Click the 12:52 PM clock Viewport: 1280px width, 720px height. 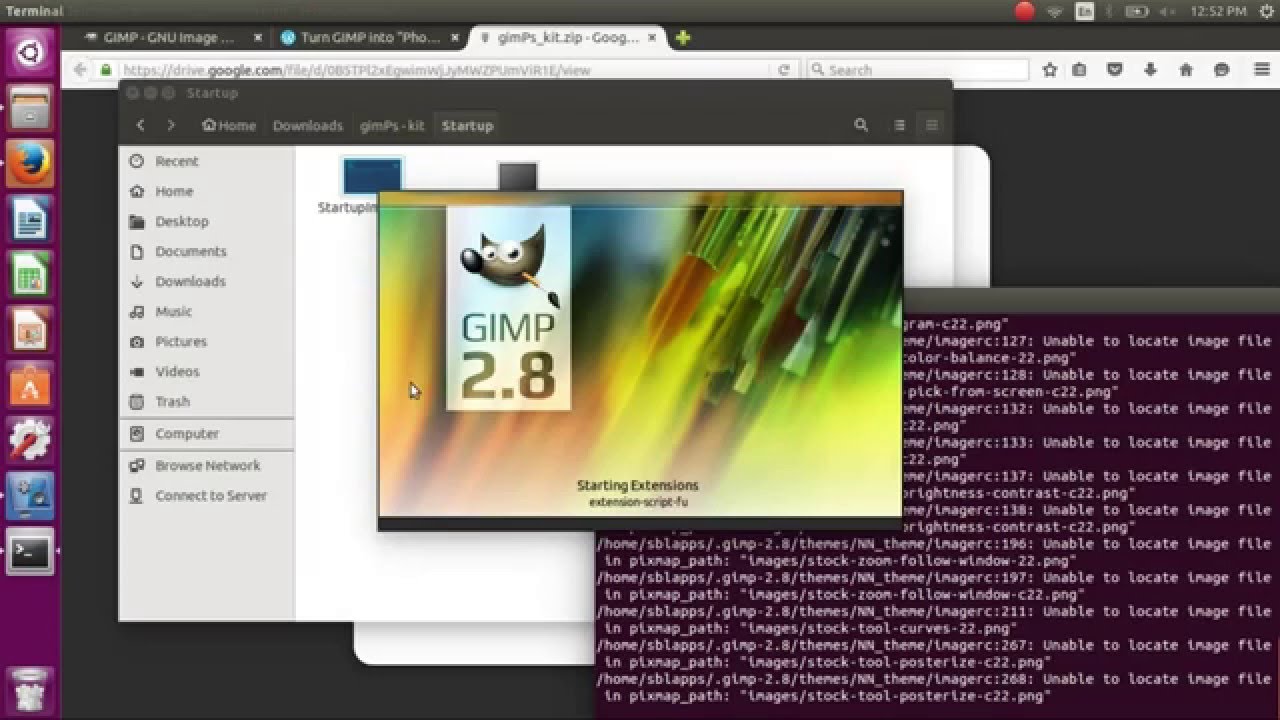coord(1218,11)
